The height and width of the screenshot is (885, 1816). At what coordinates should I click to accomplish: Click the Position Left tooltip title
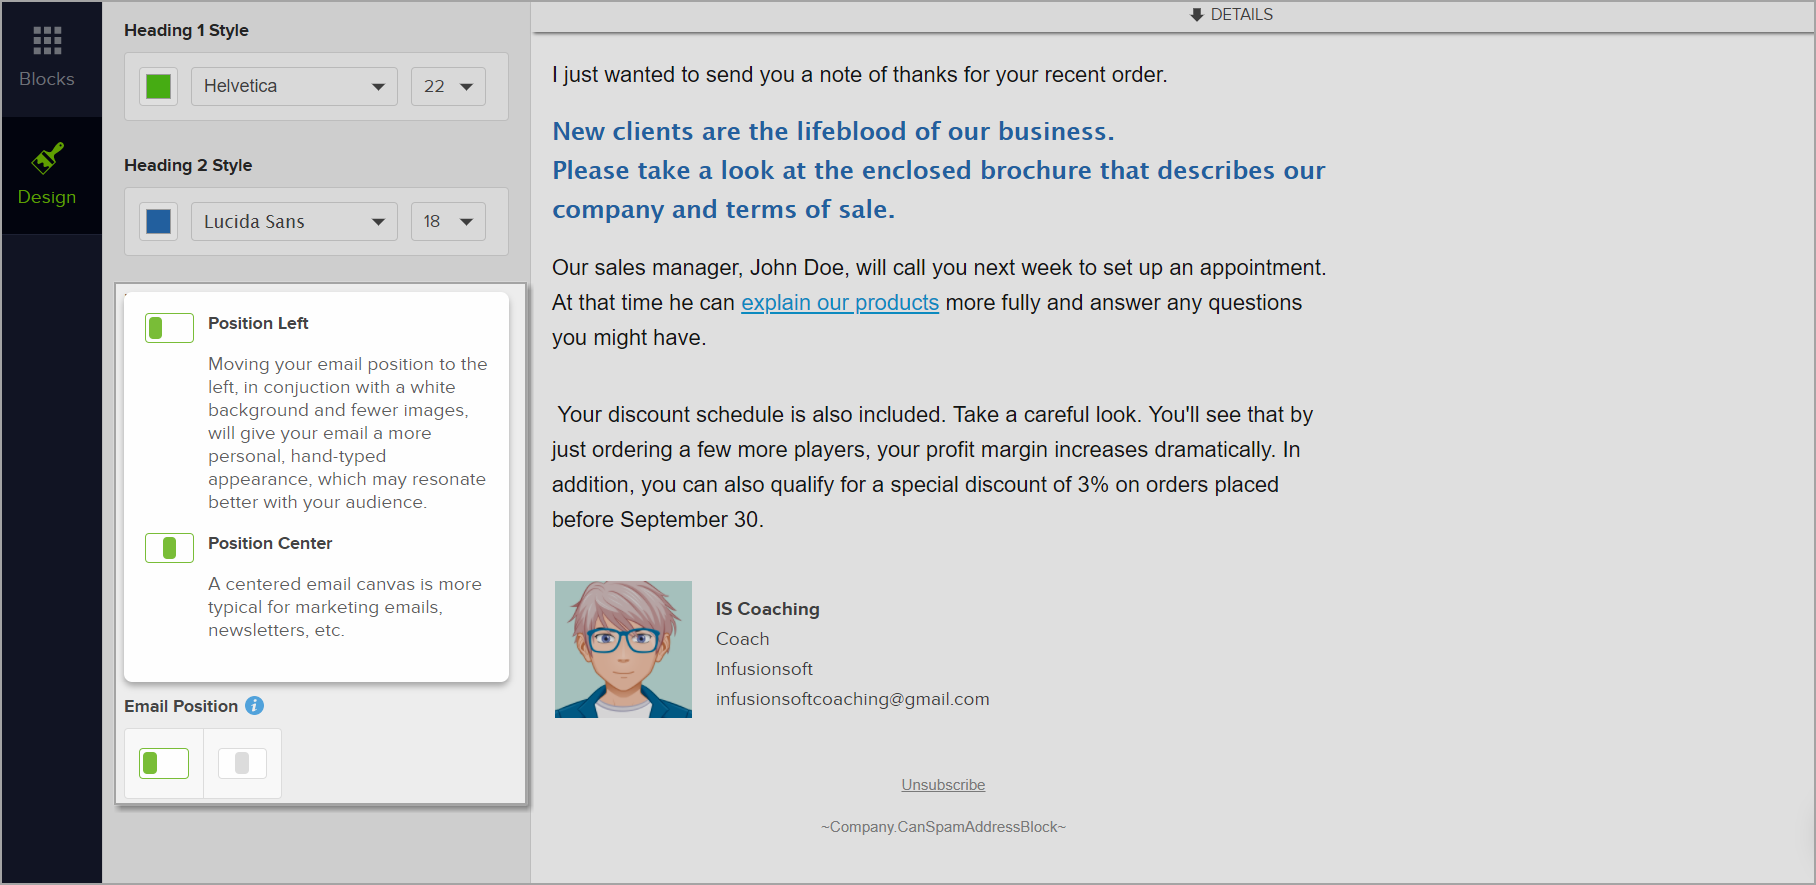click(x=258, y=323)
